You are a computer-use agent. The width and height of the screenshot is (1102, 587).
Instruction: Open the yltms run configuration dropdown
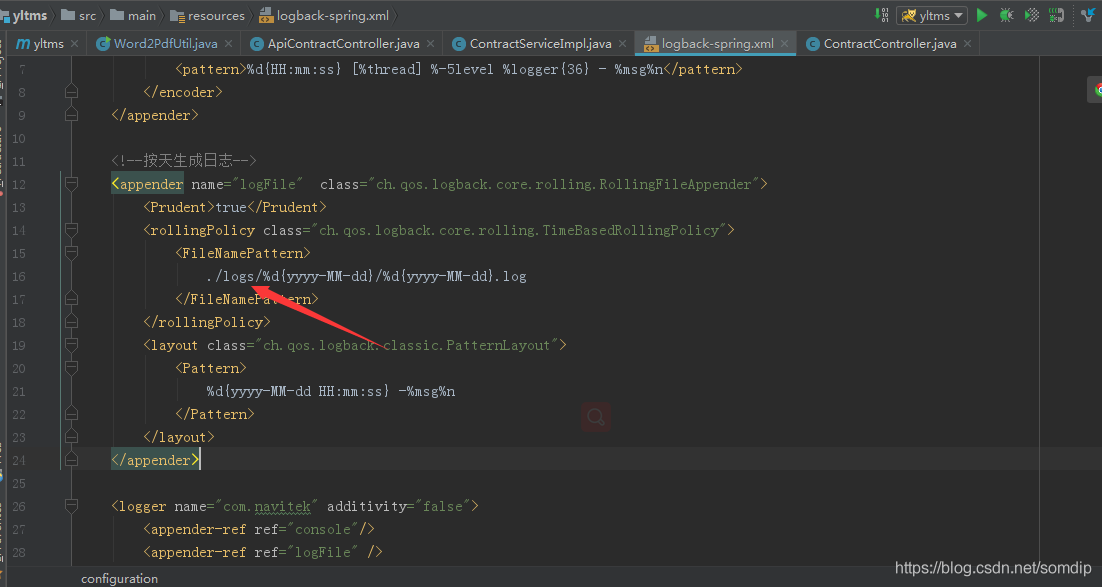[x=932, y=15]
